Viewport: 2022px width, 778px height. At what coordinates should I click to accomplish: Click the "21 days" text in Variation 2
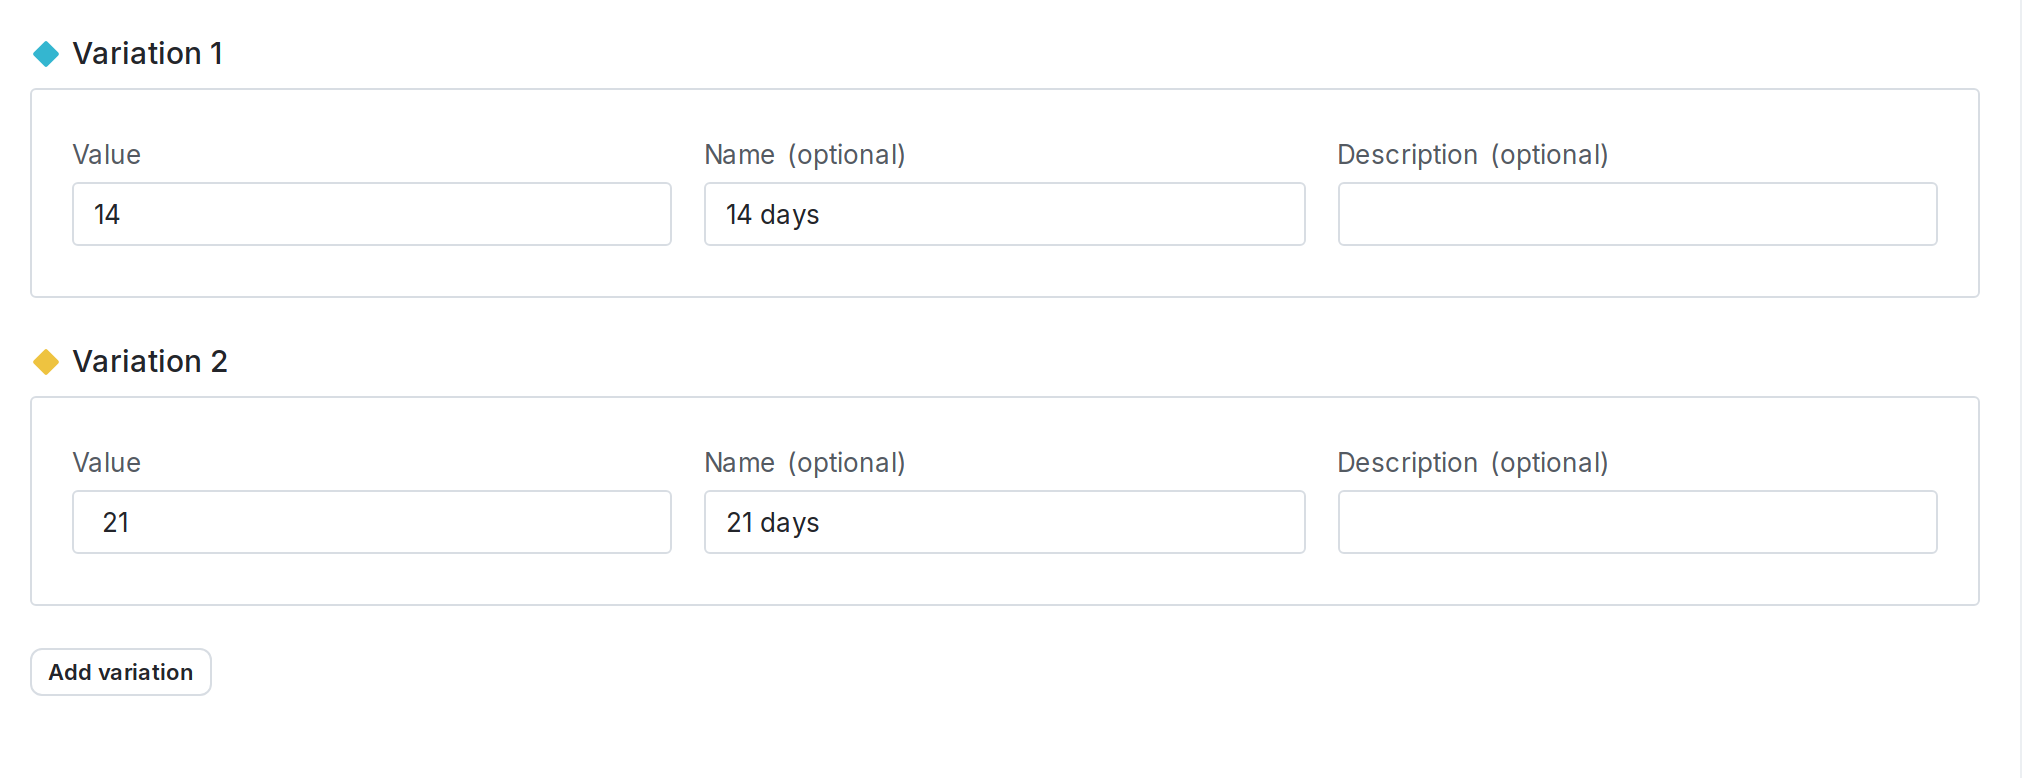point(772,523)
